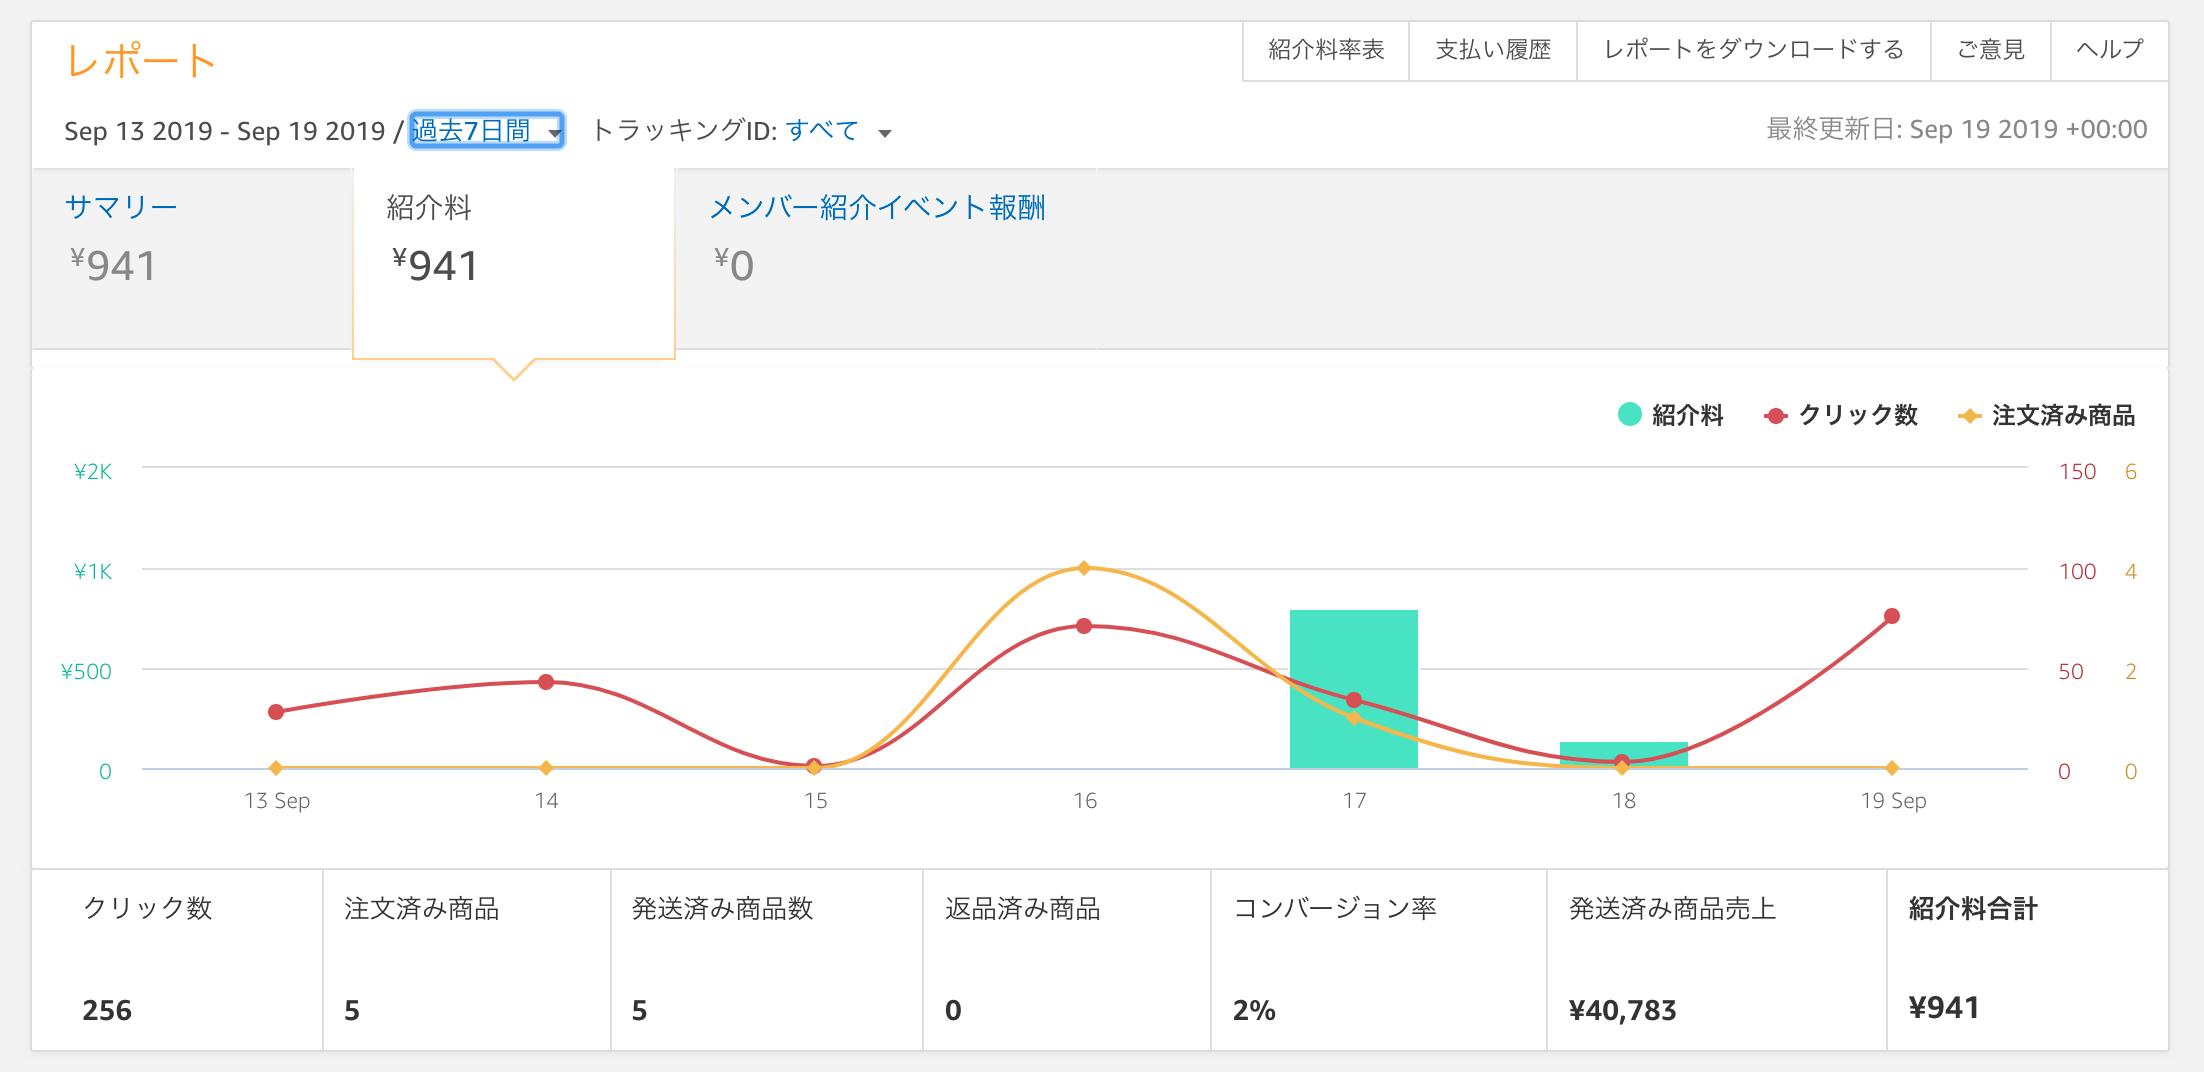The image size is (2204, 1072).
Task: Open the ヘルプ help page
Action: pos(2109,50)
